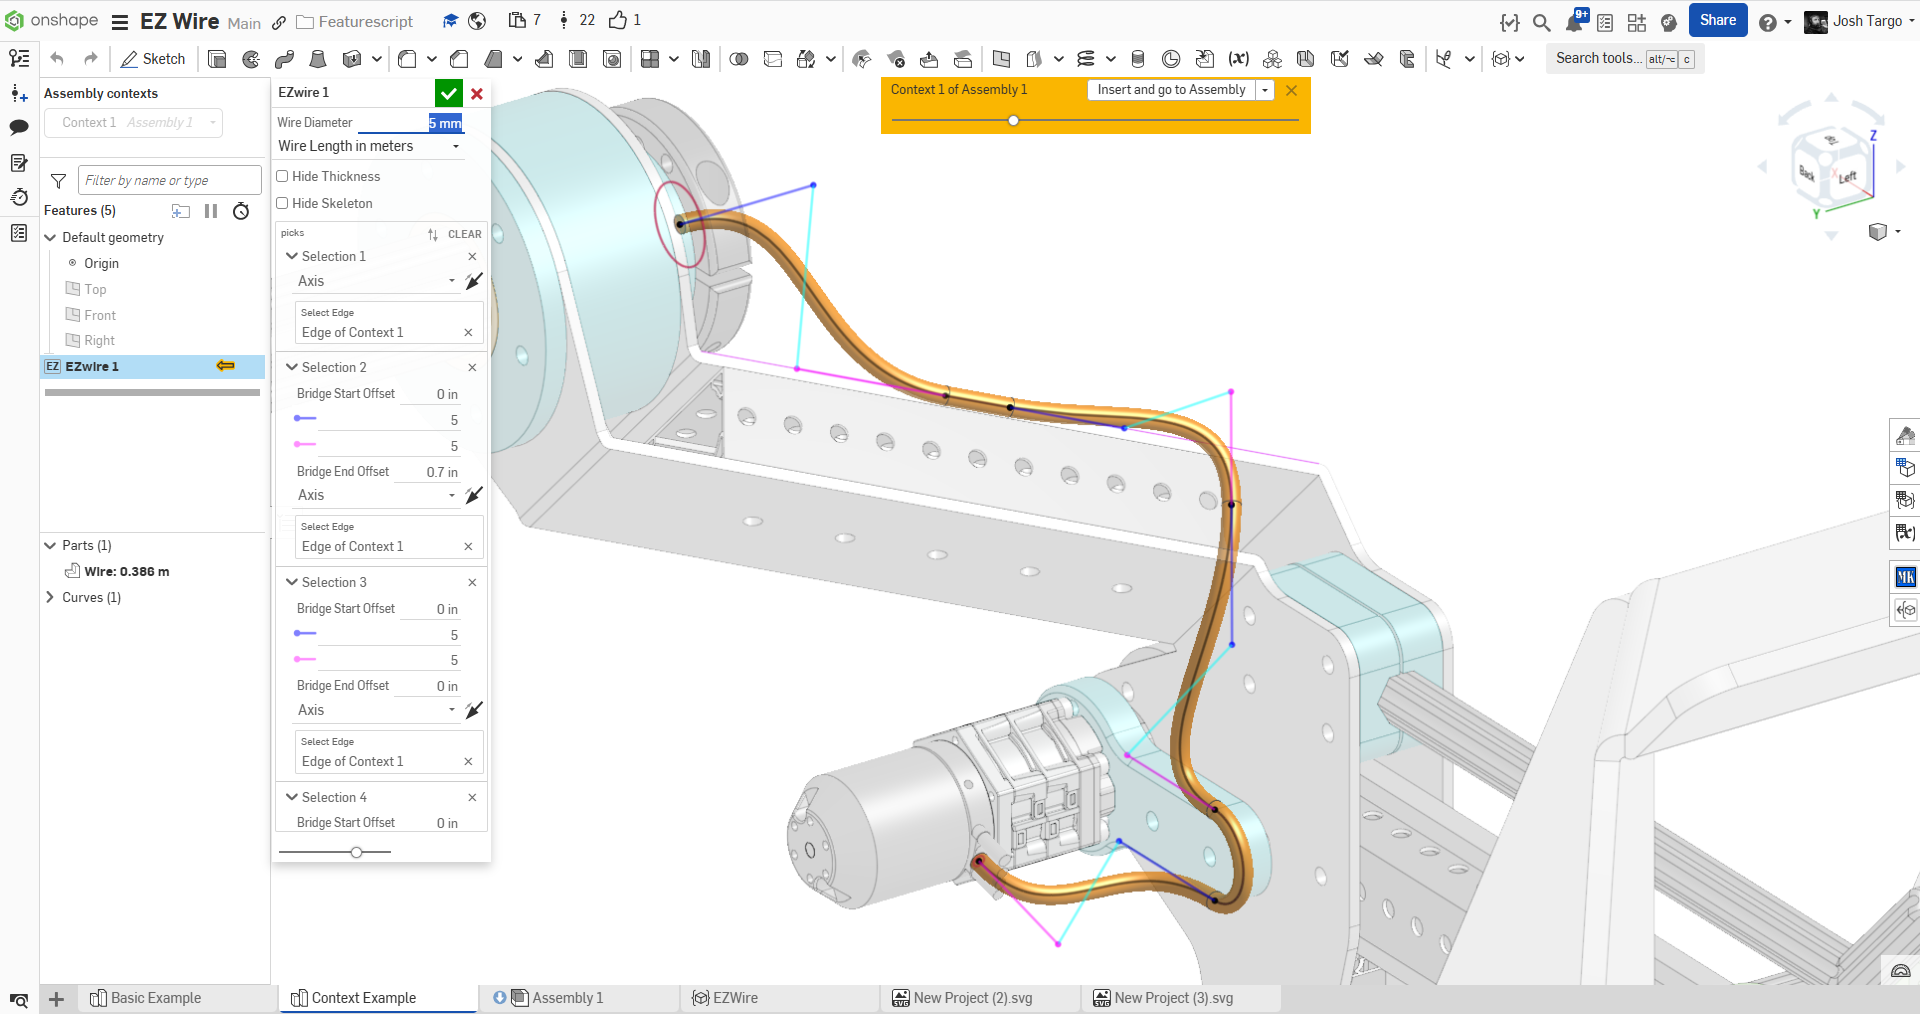Open the notifications bell
The width and height of the screenshot is (1920, 1014).
1575,21
